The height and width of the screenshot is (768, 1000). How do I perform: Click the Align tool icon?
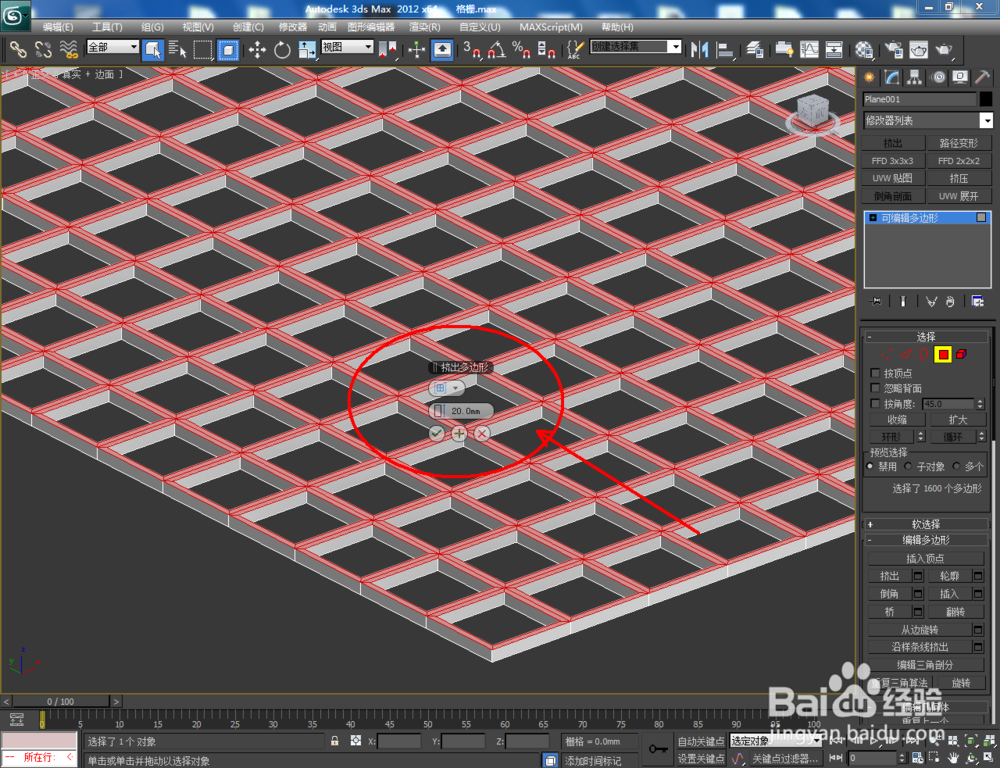(x=725, y=49)
